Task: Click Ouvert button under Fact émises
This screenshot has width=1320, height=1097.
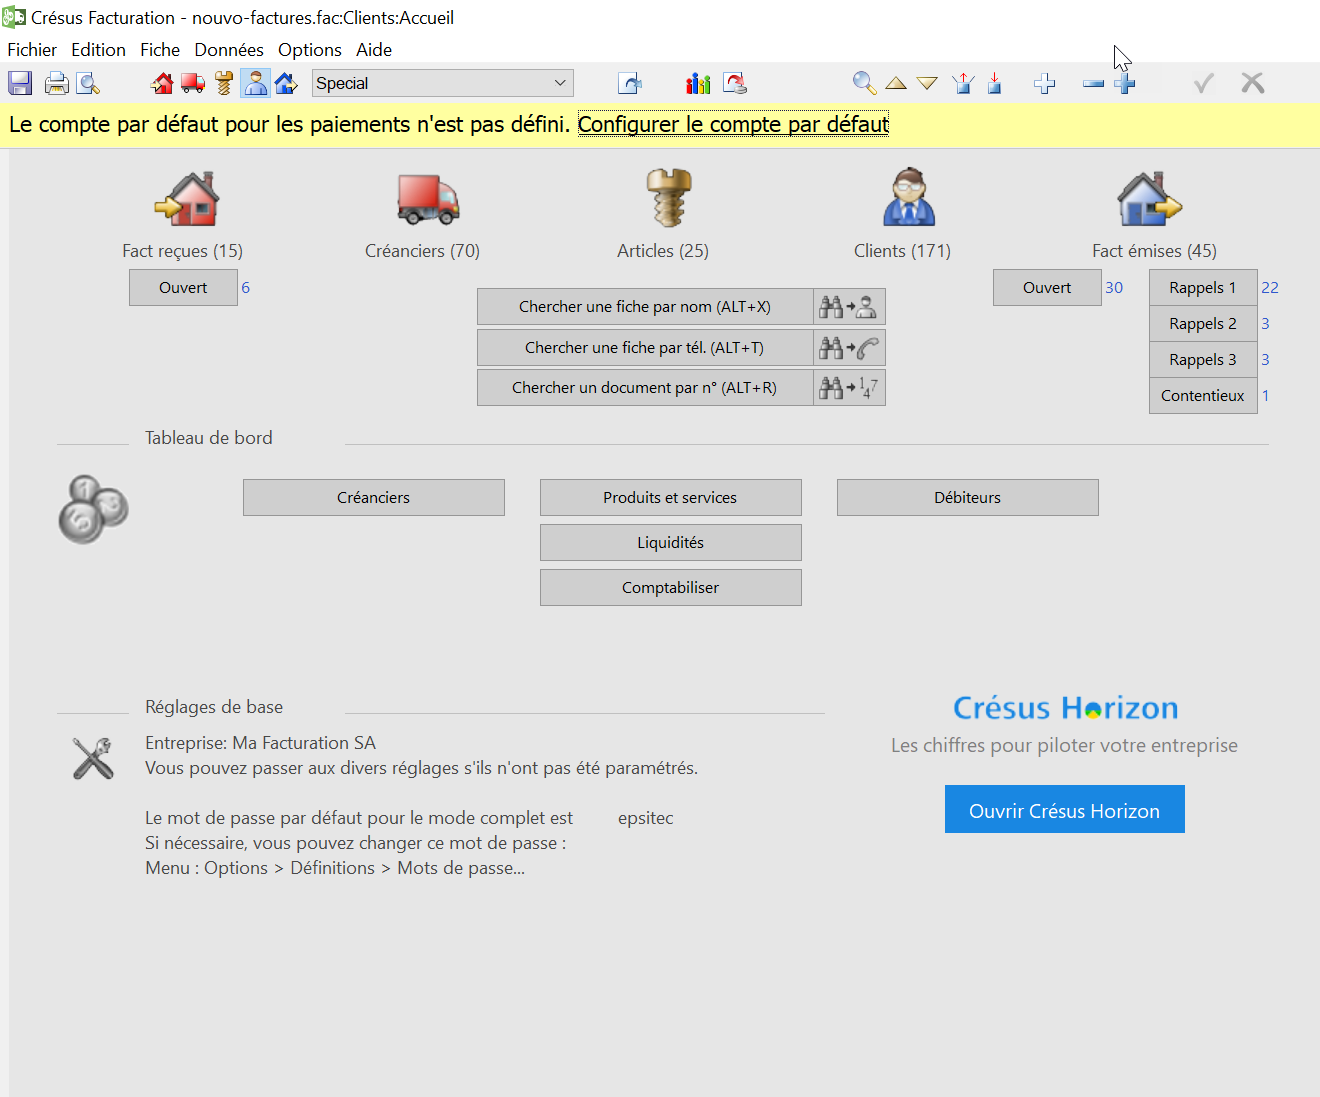Action: pyautogui.click(x=1047, y=287)
